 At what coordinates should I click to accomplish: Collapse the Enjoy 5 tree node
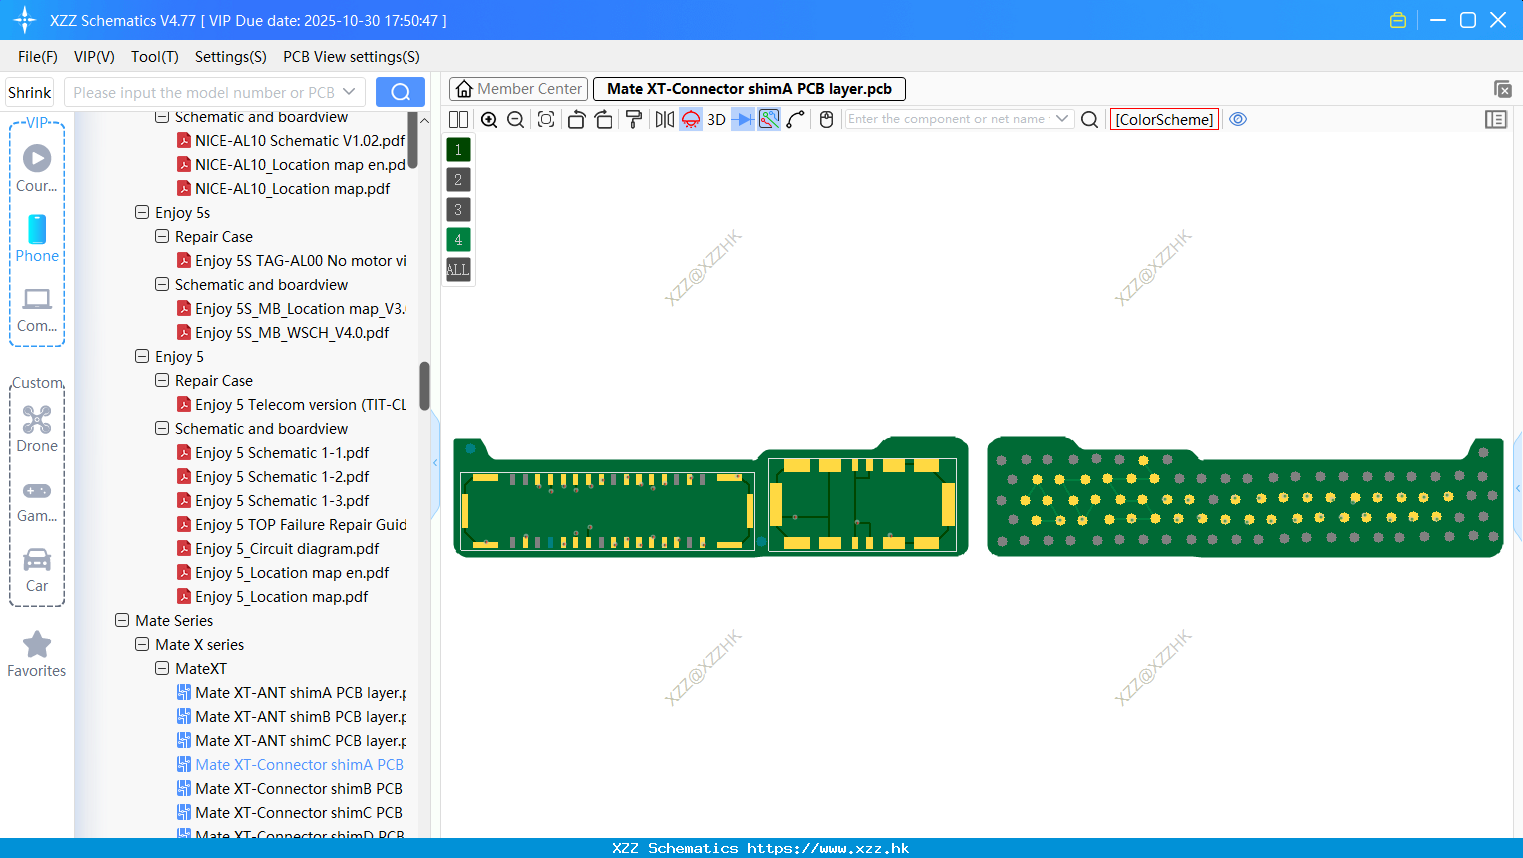(x=142, y=356)
